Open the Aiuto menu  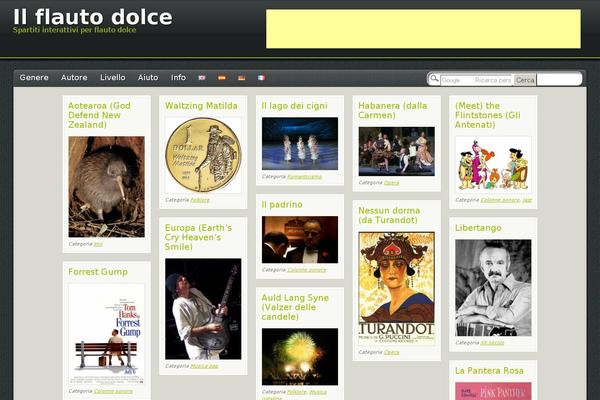pos(148,77)
